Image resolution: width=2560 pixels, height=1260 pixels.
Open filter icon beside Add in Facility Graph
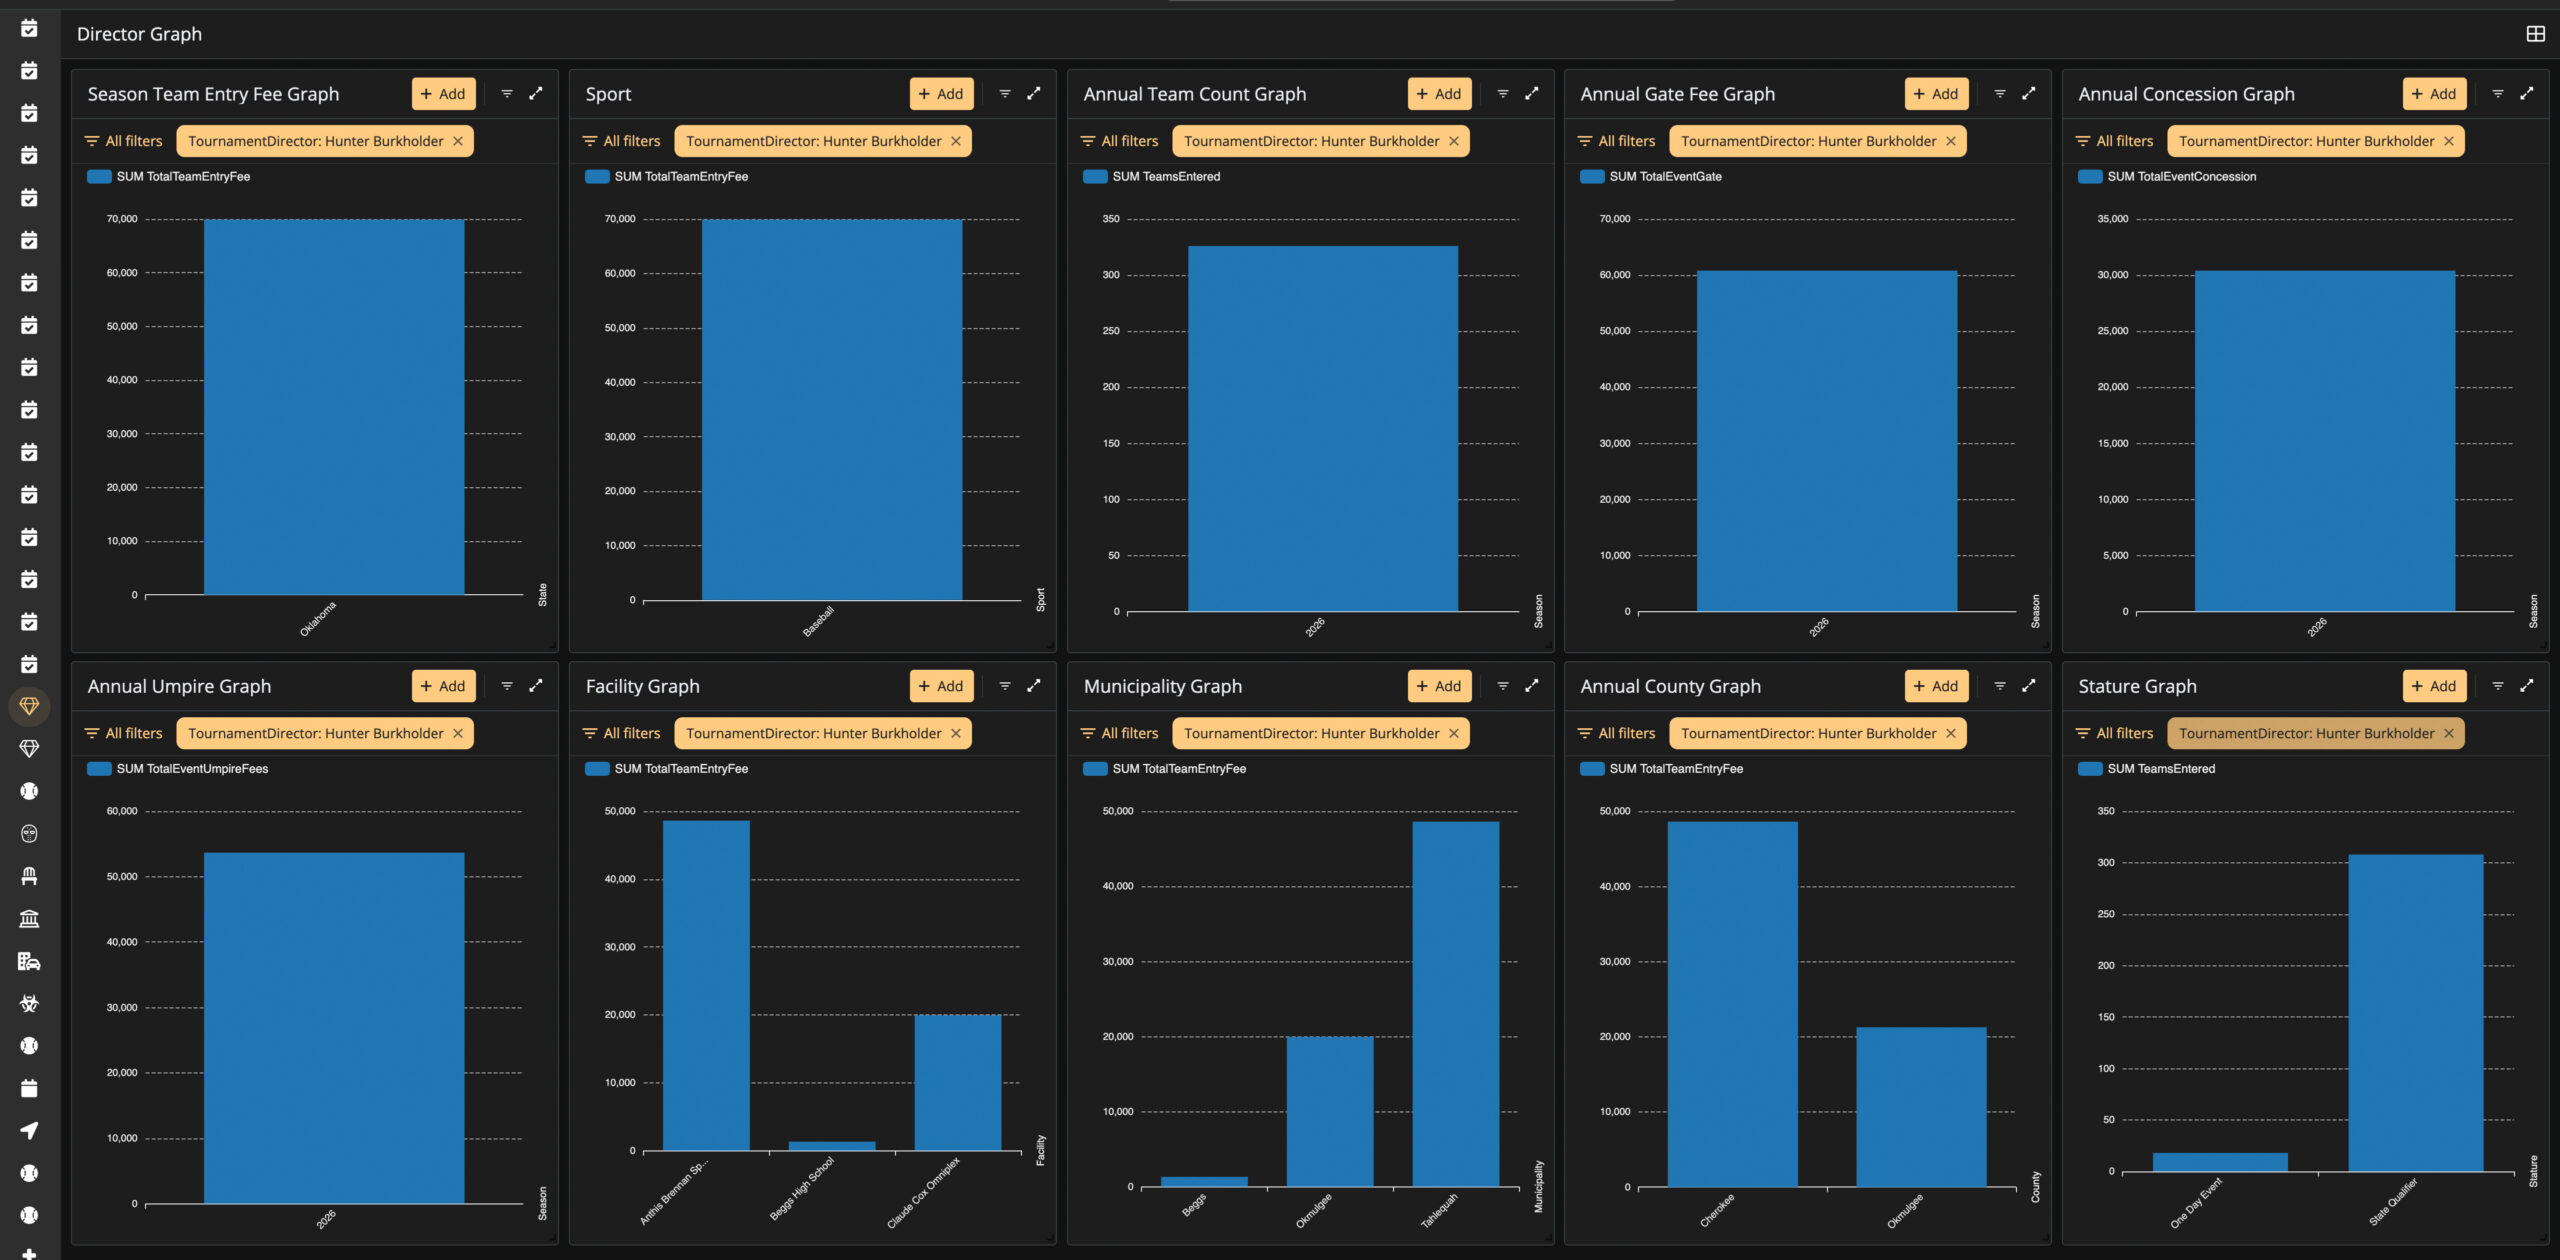tap(1005, 686)
